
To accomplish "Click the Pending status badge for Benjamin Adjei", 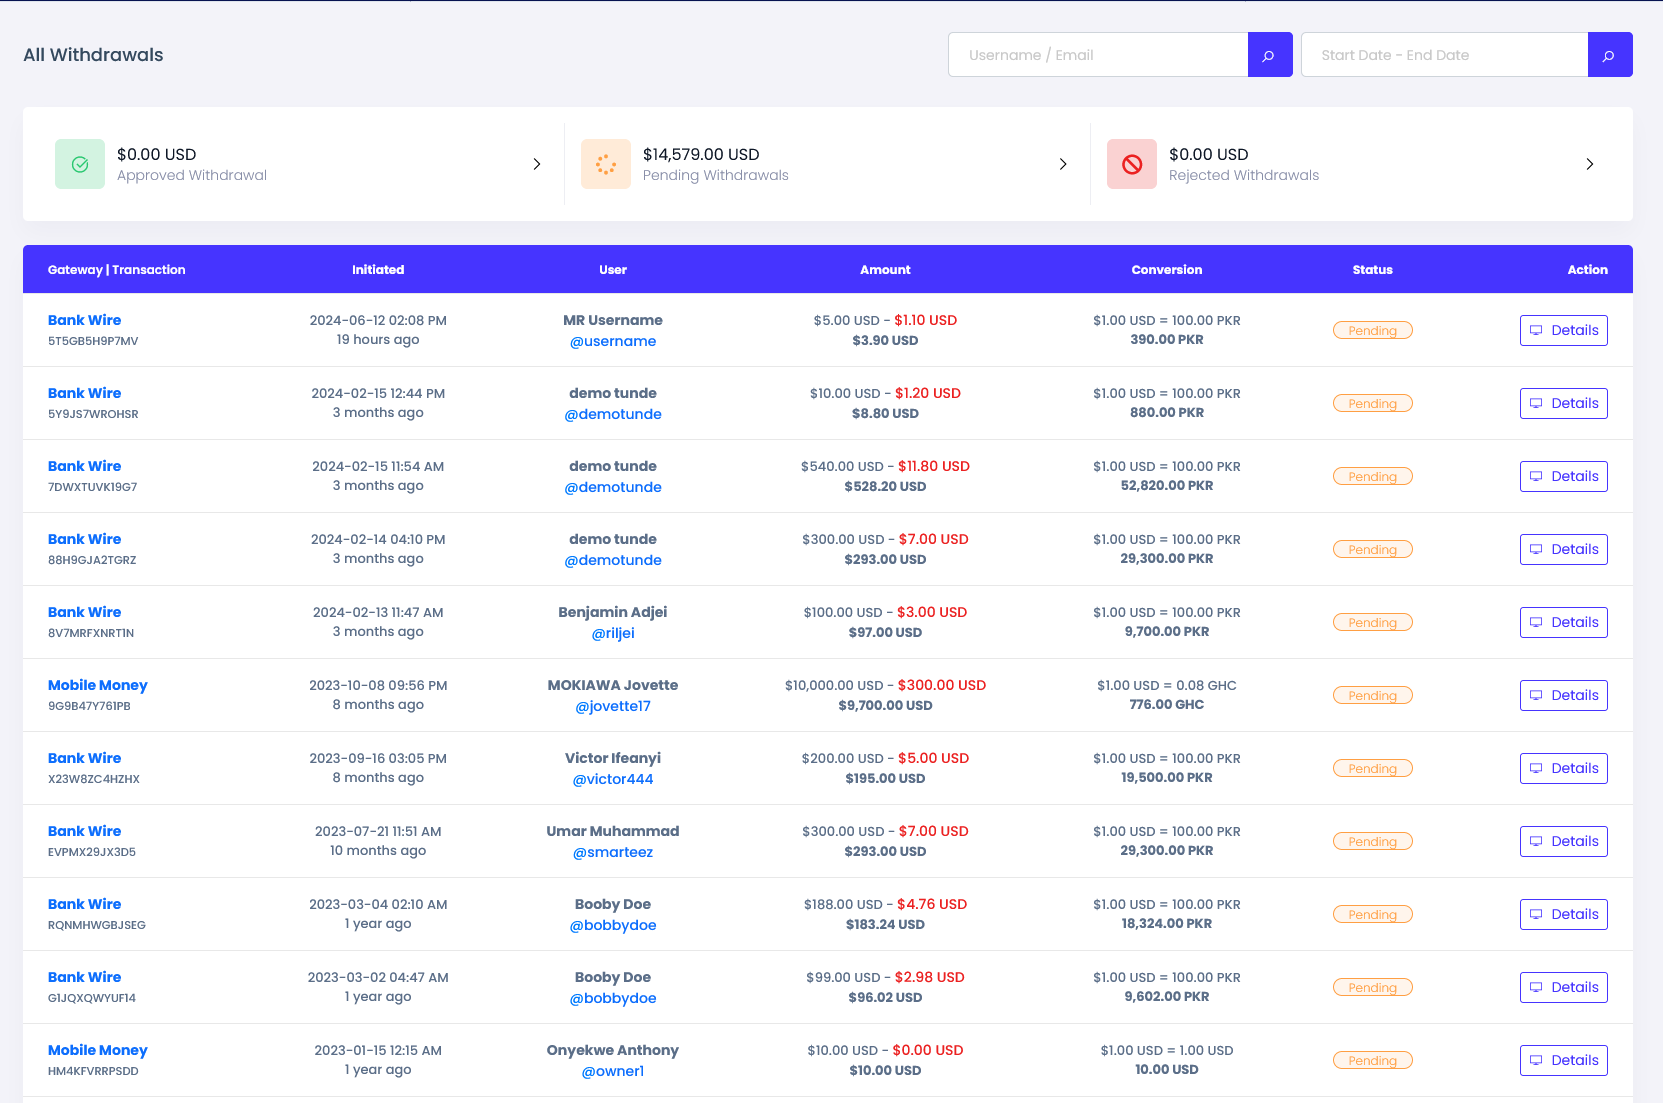I will (1372, 622).
